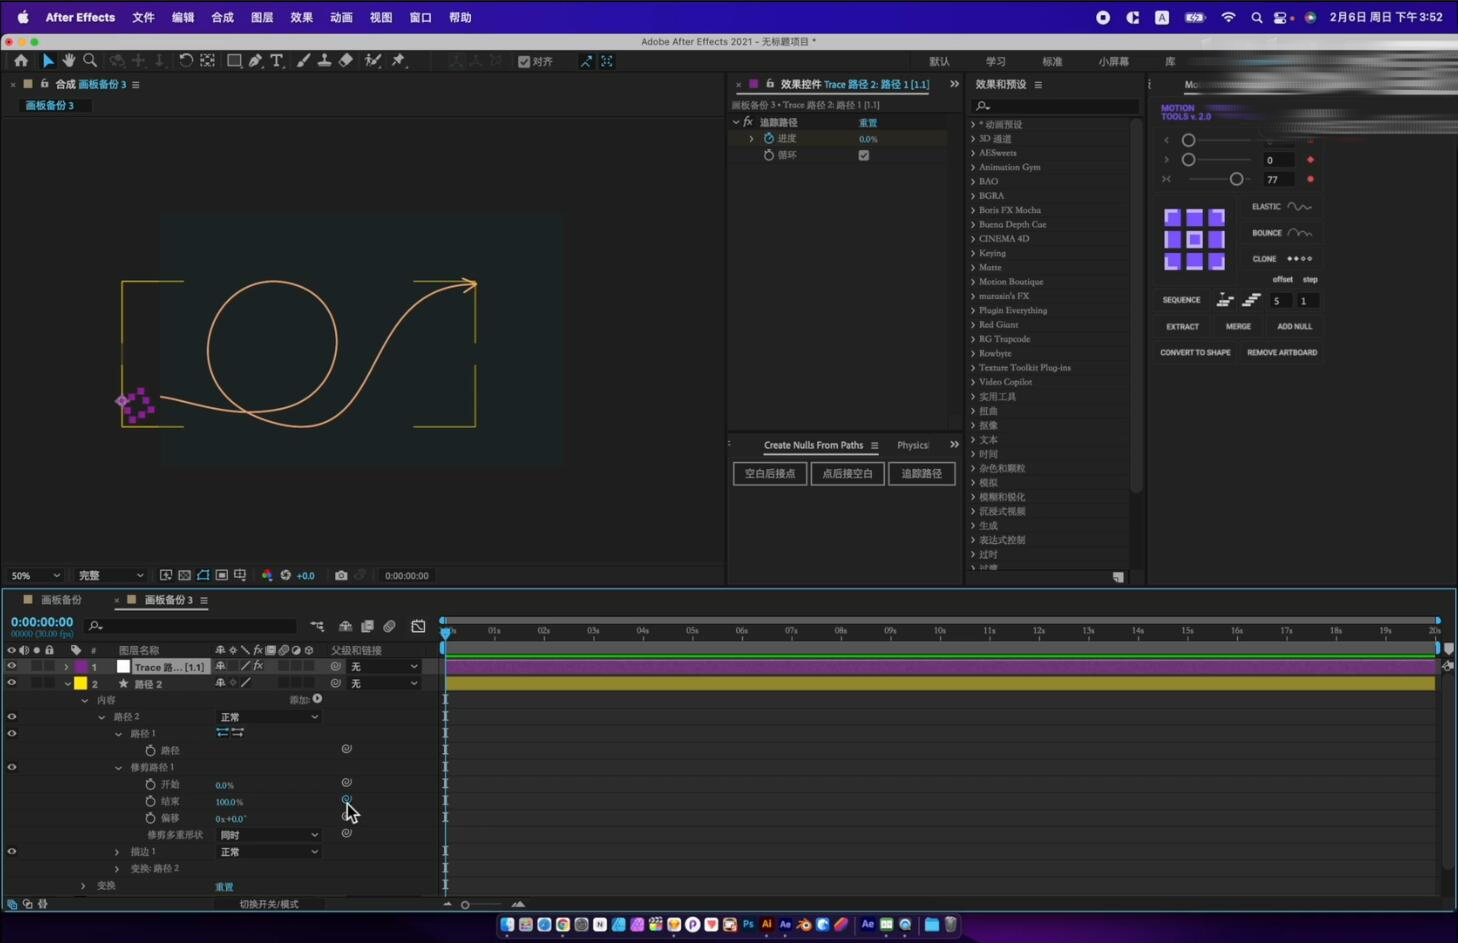Click the CONVERT TO SHAPE button

coord(1195,353)
